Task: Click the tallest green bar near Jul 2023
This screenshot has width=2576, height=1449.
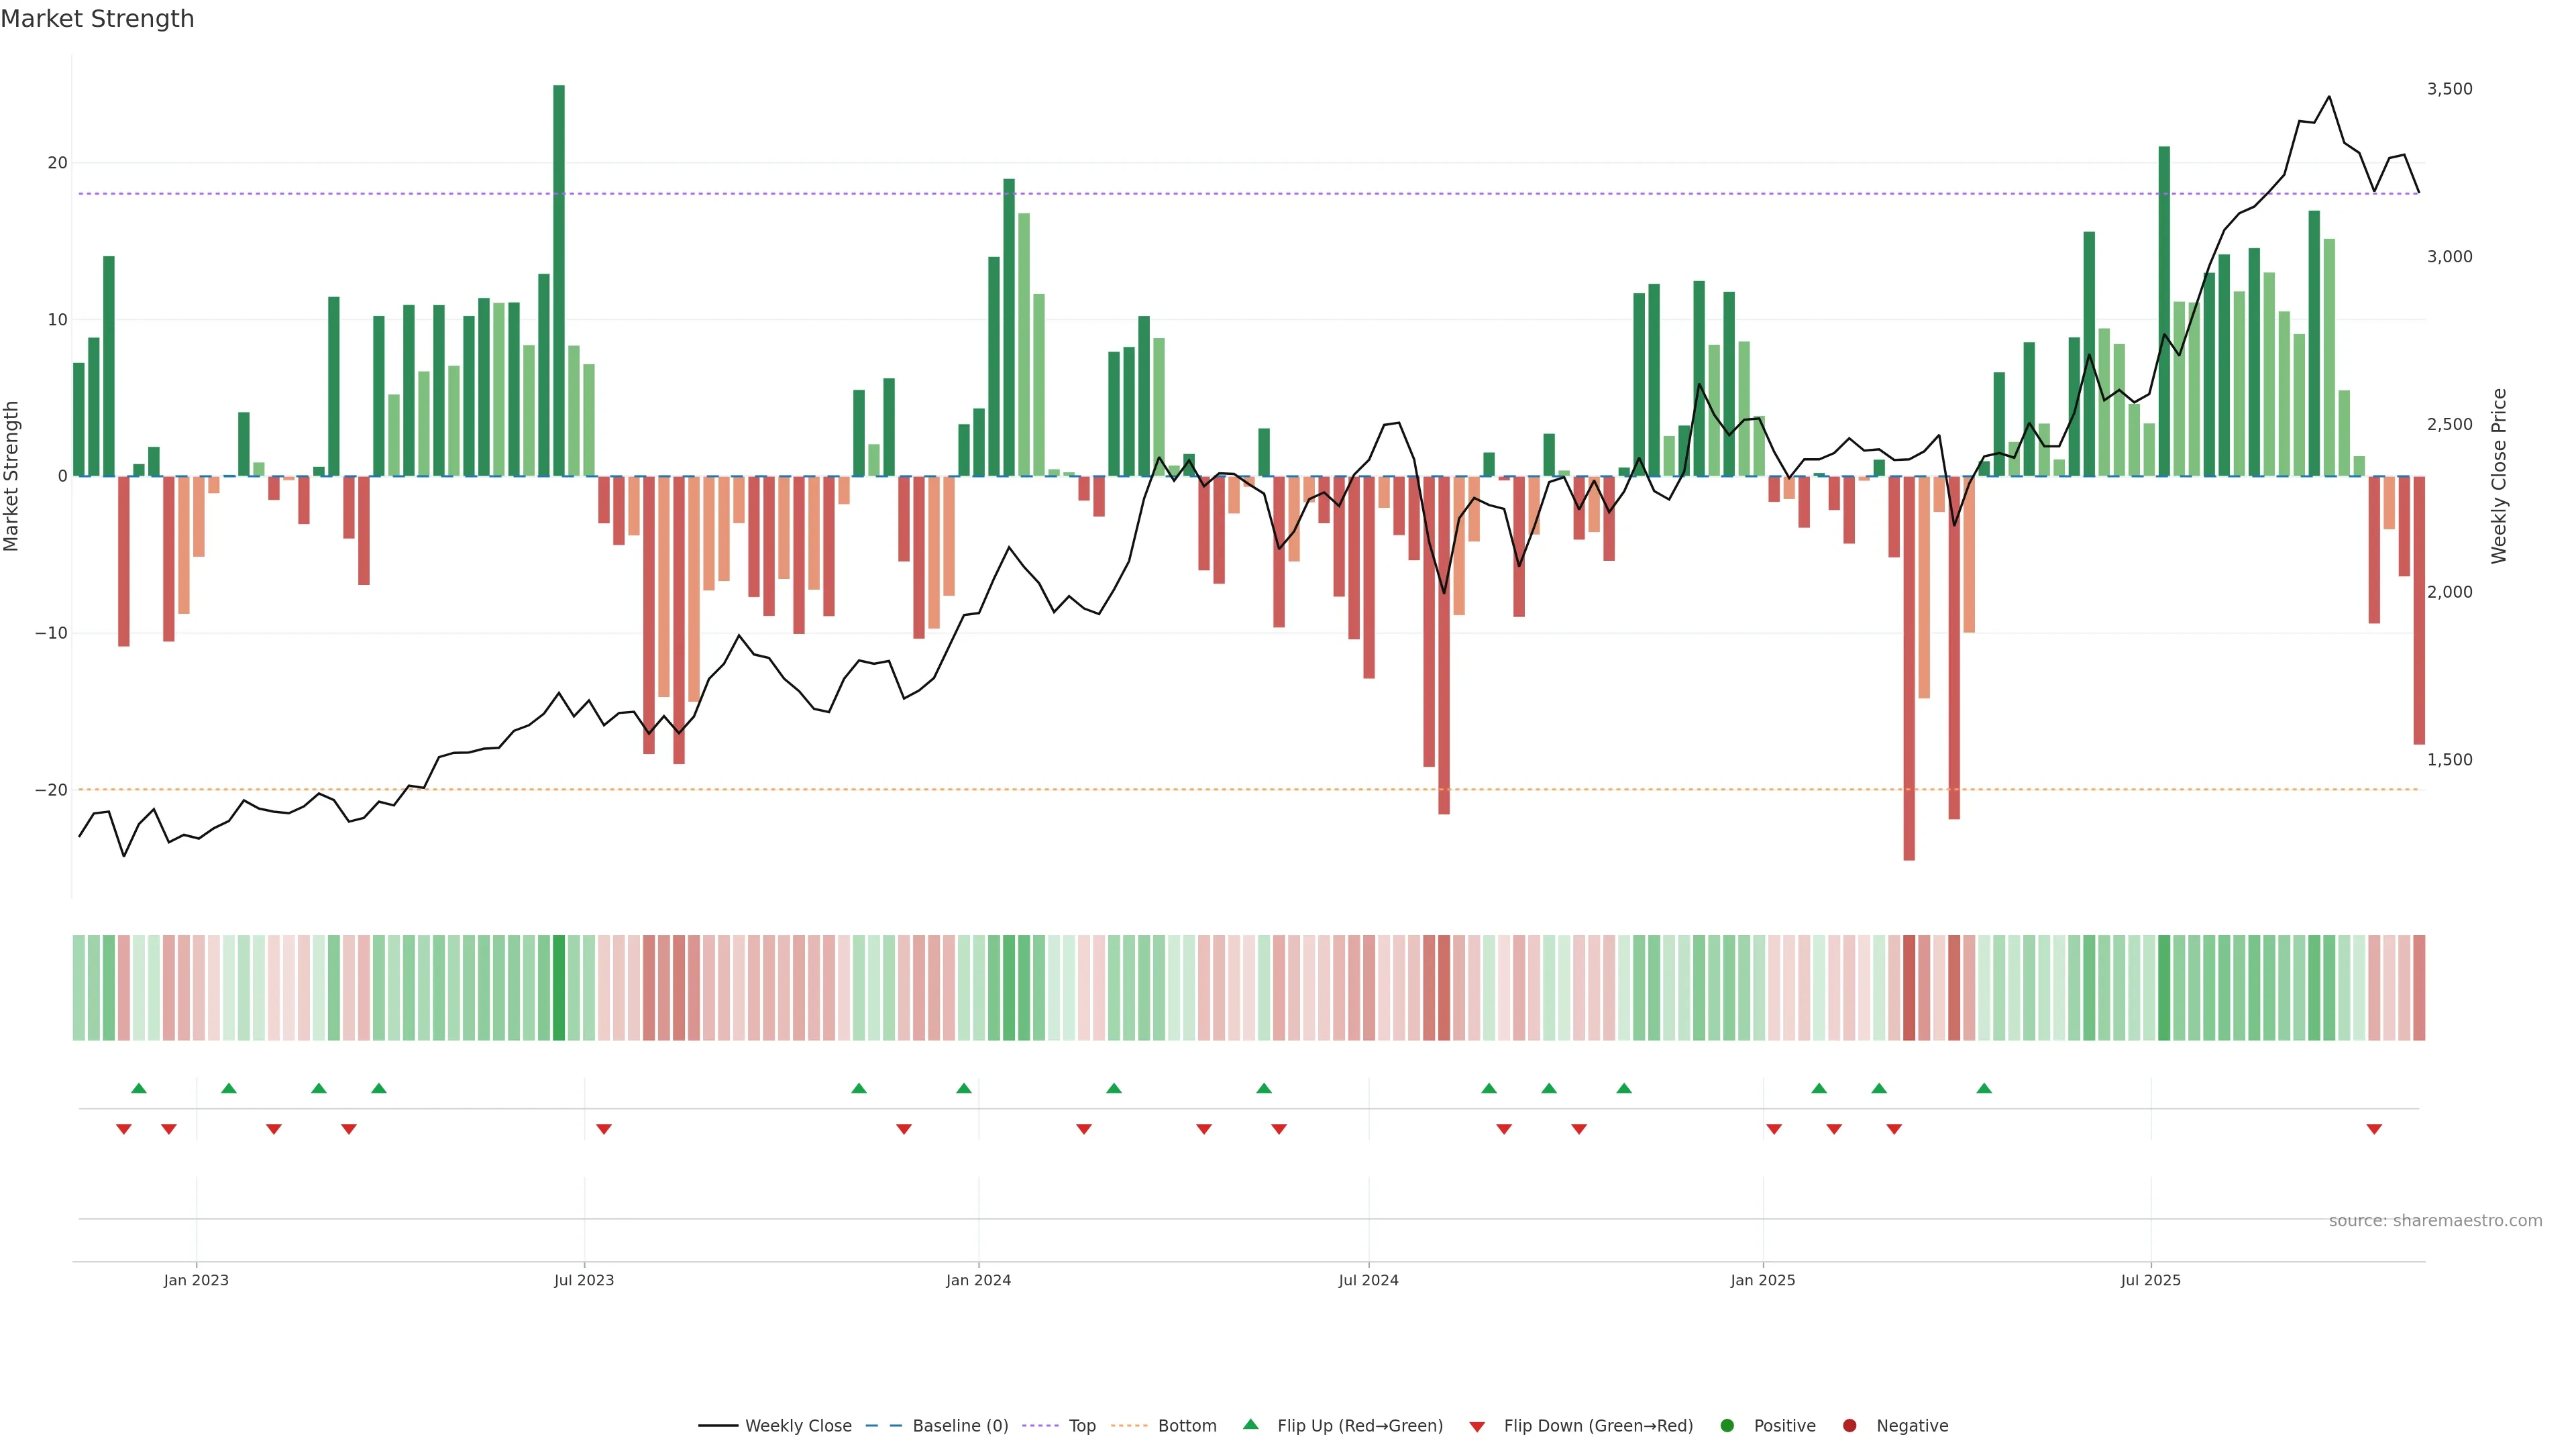Action: click(559, 280)
